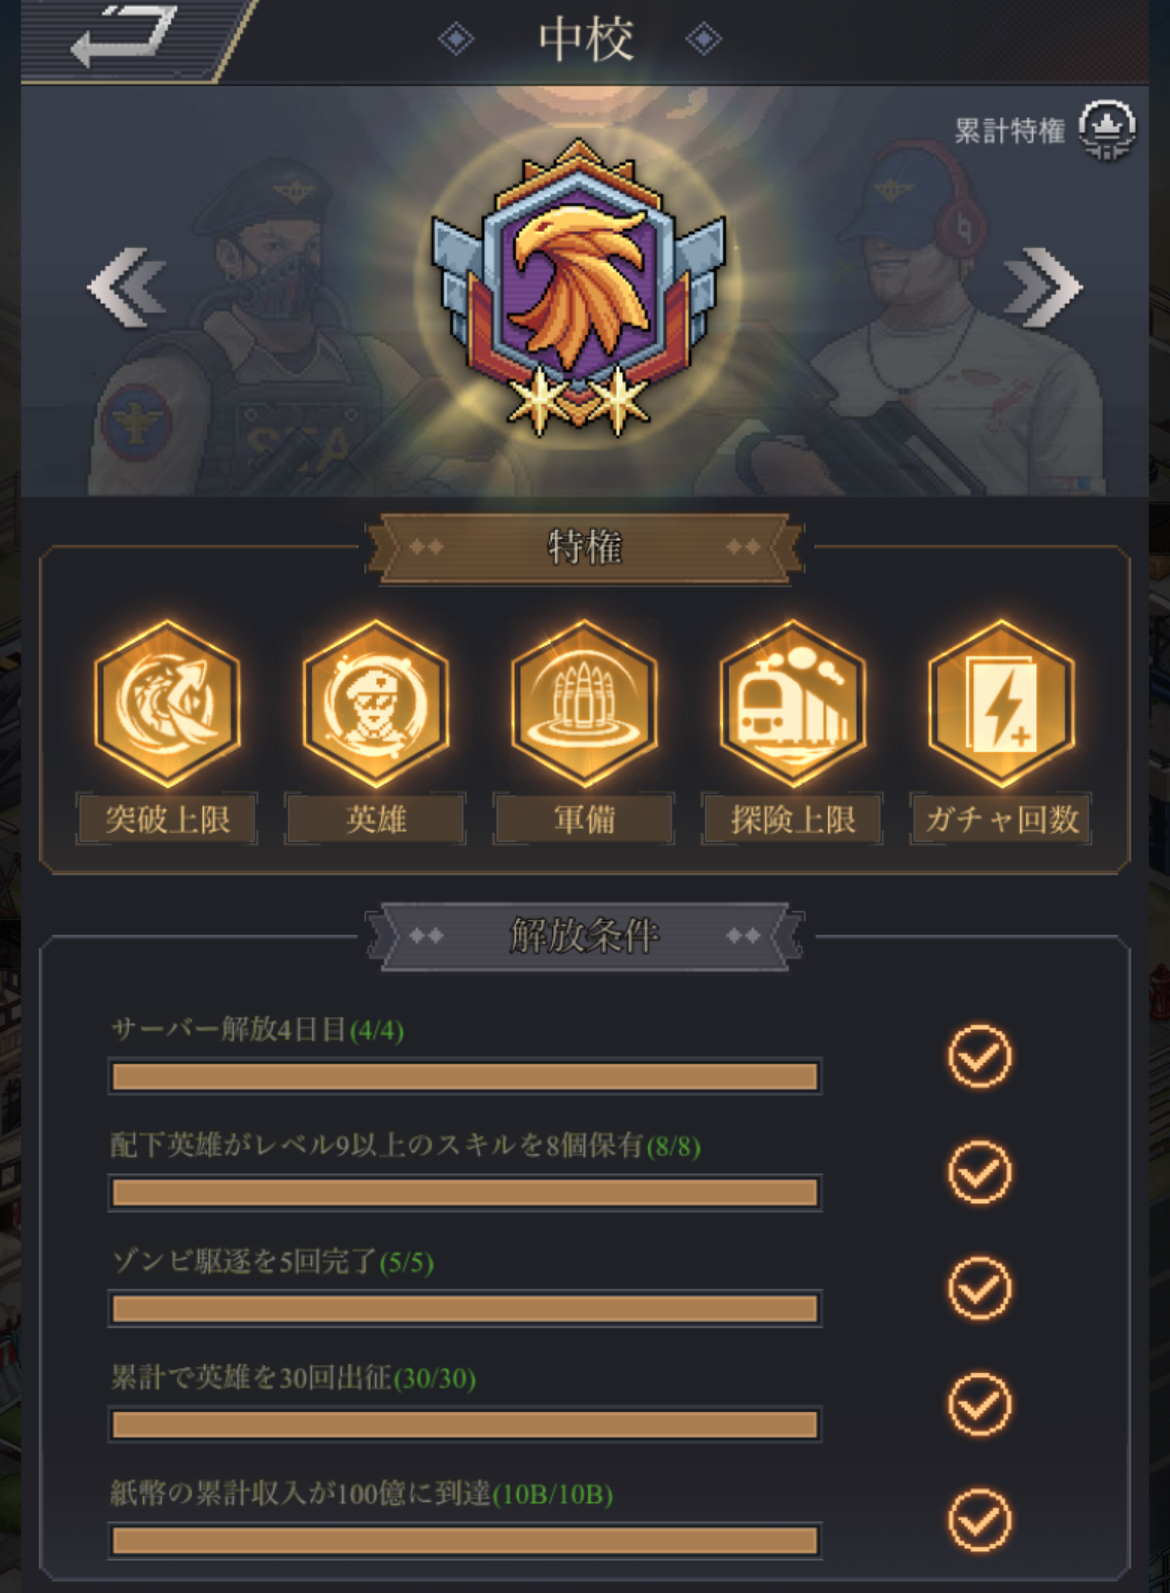Tap the golden eagle rank badge
Screen dimensions: 1170x1593
coord(578,287)
